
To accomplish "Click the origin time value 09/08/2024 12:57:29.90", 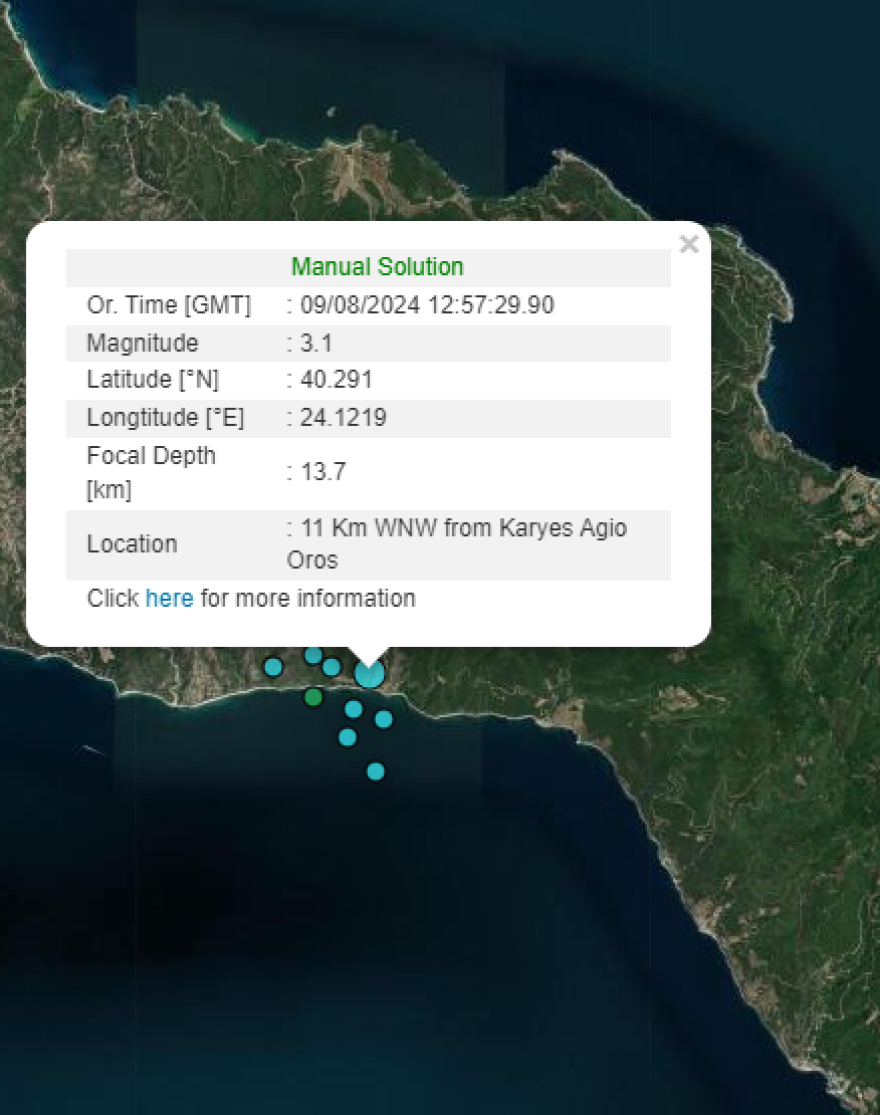I will [427, 305].
